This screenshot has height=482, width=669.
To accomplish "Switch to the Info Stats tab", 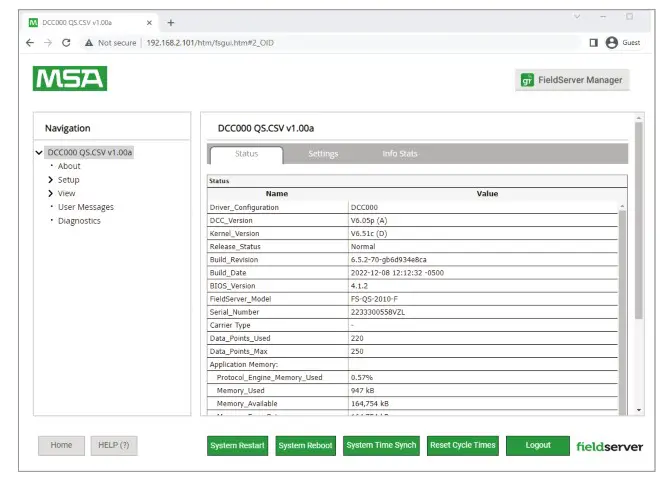I will (400, 154).
